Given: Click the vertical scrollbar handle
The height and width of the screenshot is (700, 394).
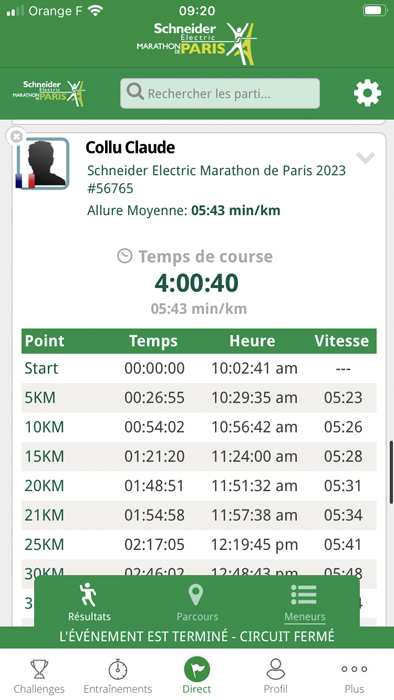Looking at the screenshot, I should coord(391,472).
